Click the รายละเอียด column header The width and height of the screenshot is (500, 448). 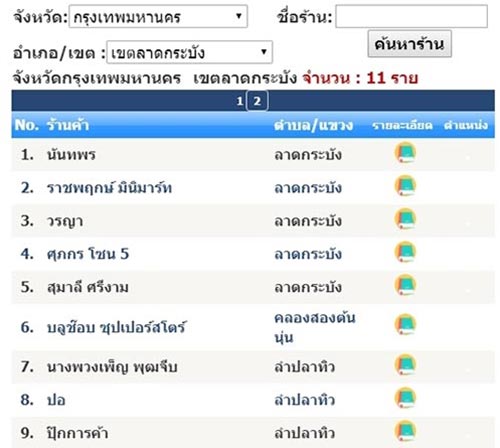pyautogui.click(x=402, y=125)
